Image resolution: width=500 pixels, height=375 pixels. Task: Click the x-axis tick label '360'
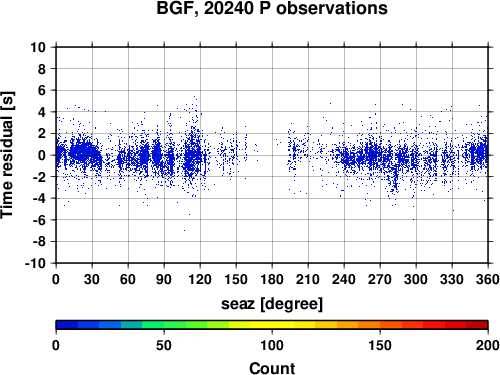488,279
